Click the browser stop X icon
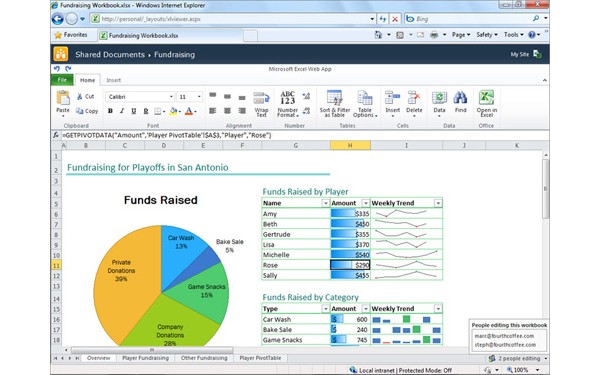 pyautogui.click(x=395, y=19)
